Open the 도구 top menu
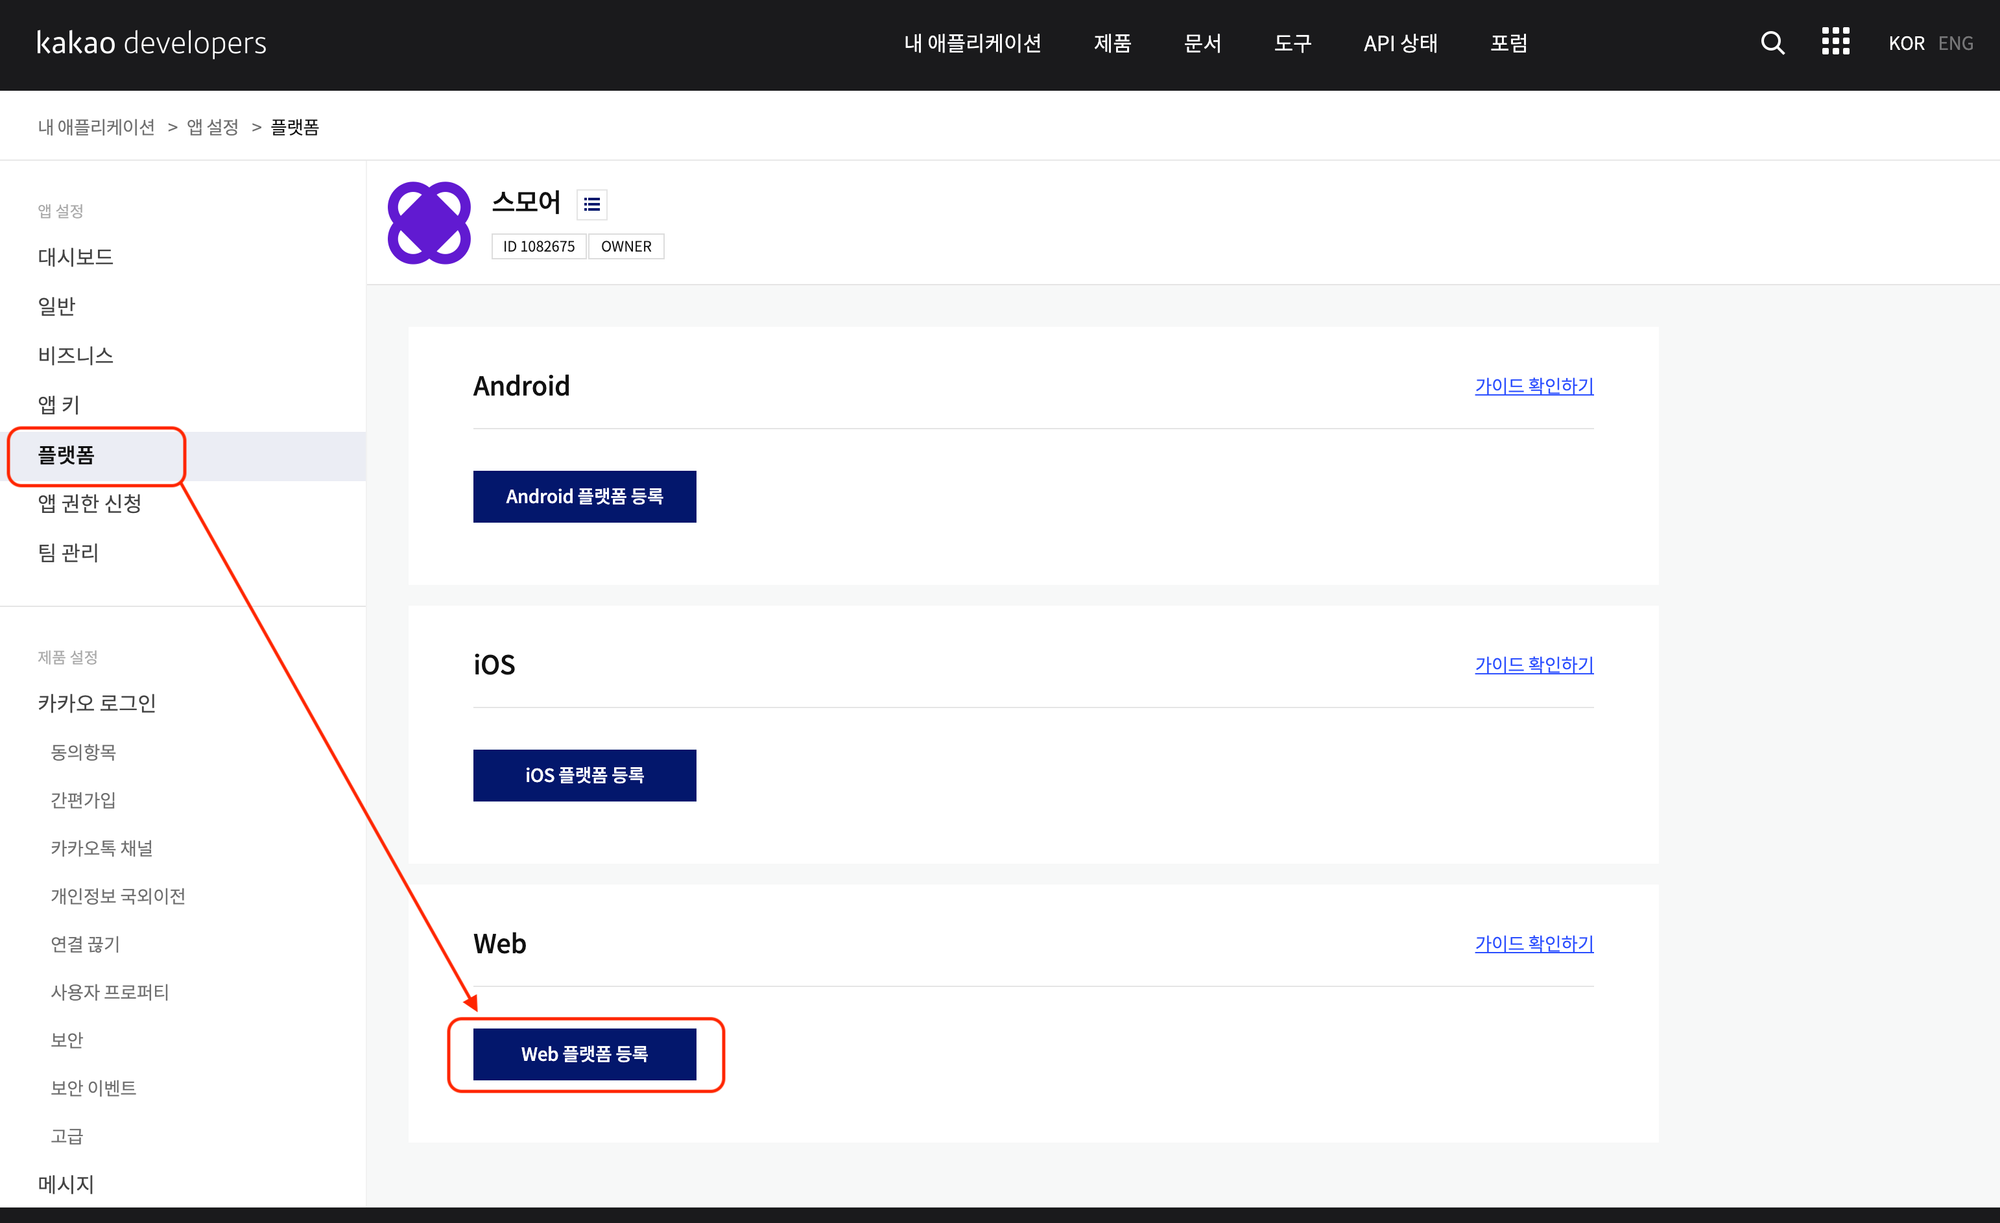The image size is (2000, 1223). (x=1292, y=43)
